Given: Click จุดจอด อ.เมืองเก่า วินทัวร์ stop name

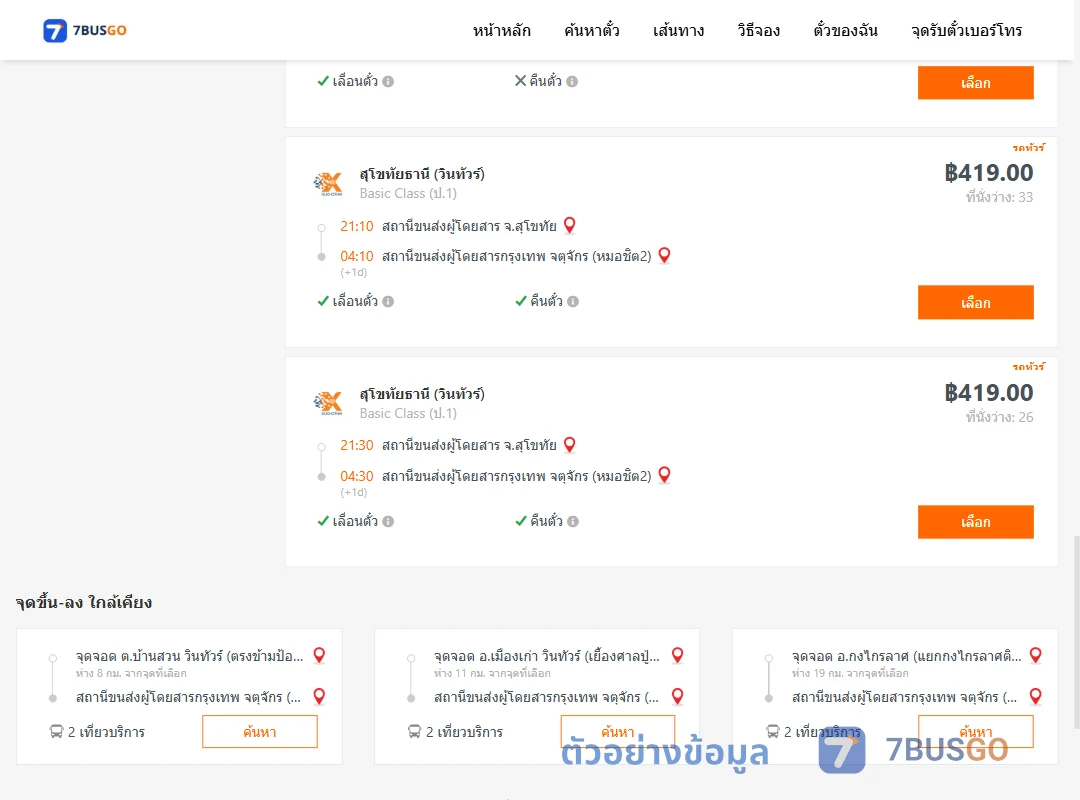Looking at the screenshot, I should (547, 656).
